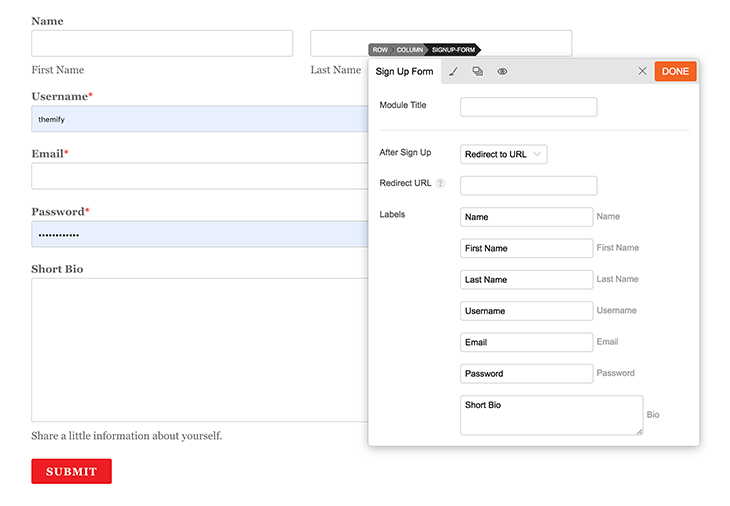730x506 pixels.
Task: Click the Username field containing themify
Action: pos(200,119)
